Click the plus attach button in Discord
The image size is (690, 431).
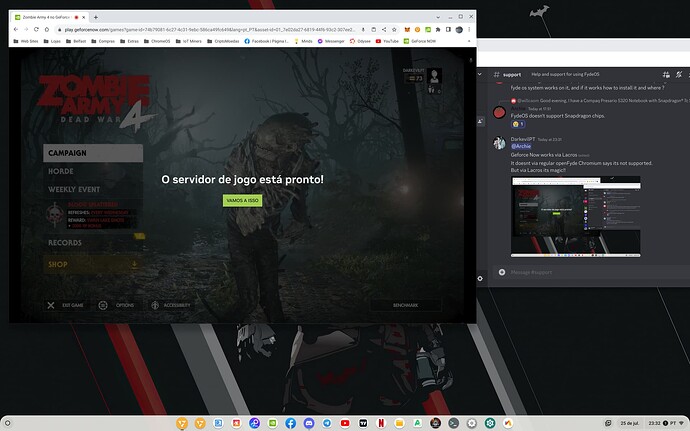[502, 272]
